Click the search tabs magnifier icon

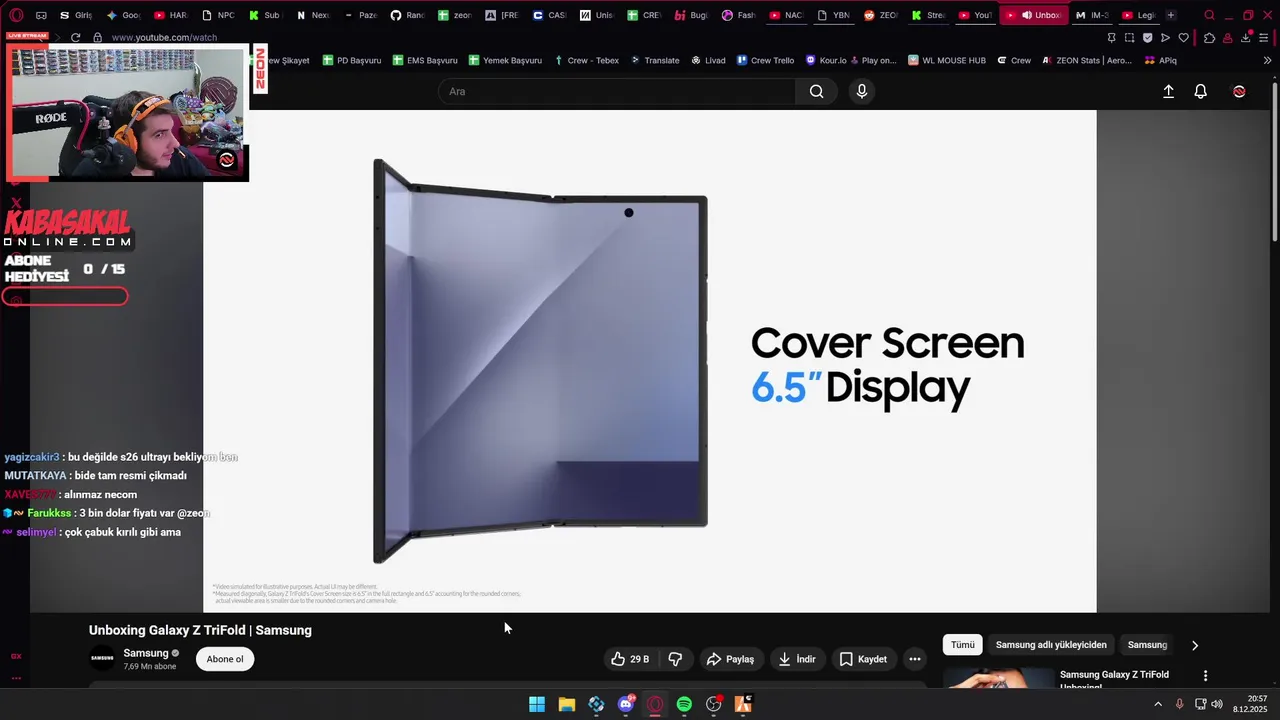coord(1210,15)
